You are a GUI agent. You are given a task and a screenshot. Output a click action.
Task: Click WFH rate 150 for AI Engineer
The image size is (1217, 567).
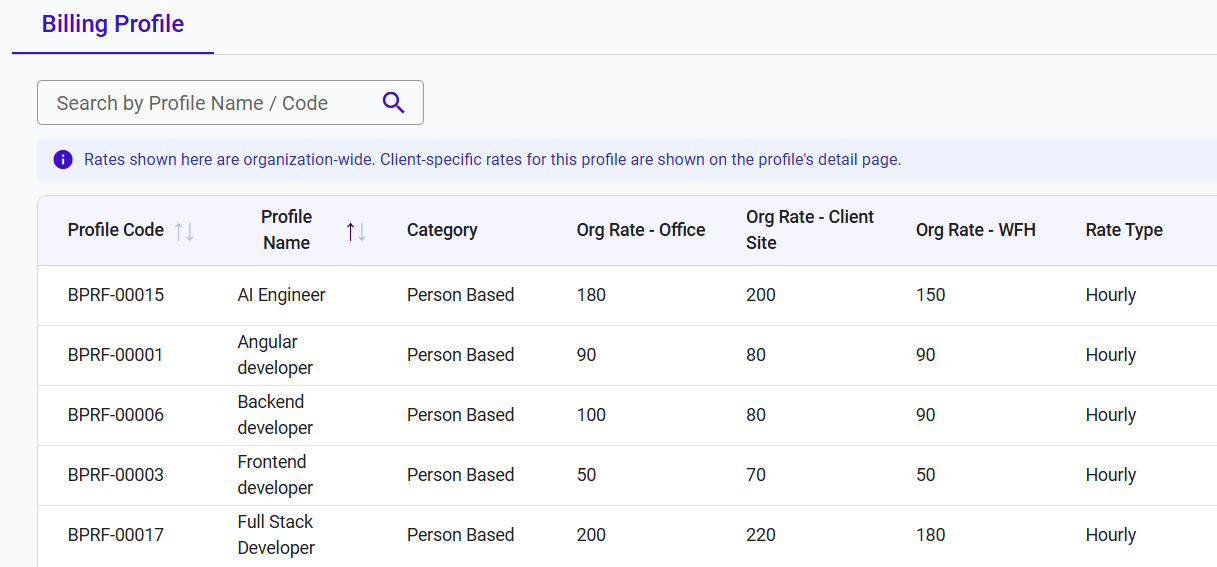(x=931, y=295)
